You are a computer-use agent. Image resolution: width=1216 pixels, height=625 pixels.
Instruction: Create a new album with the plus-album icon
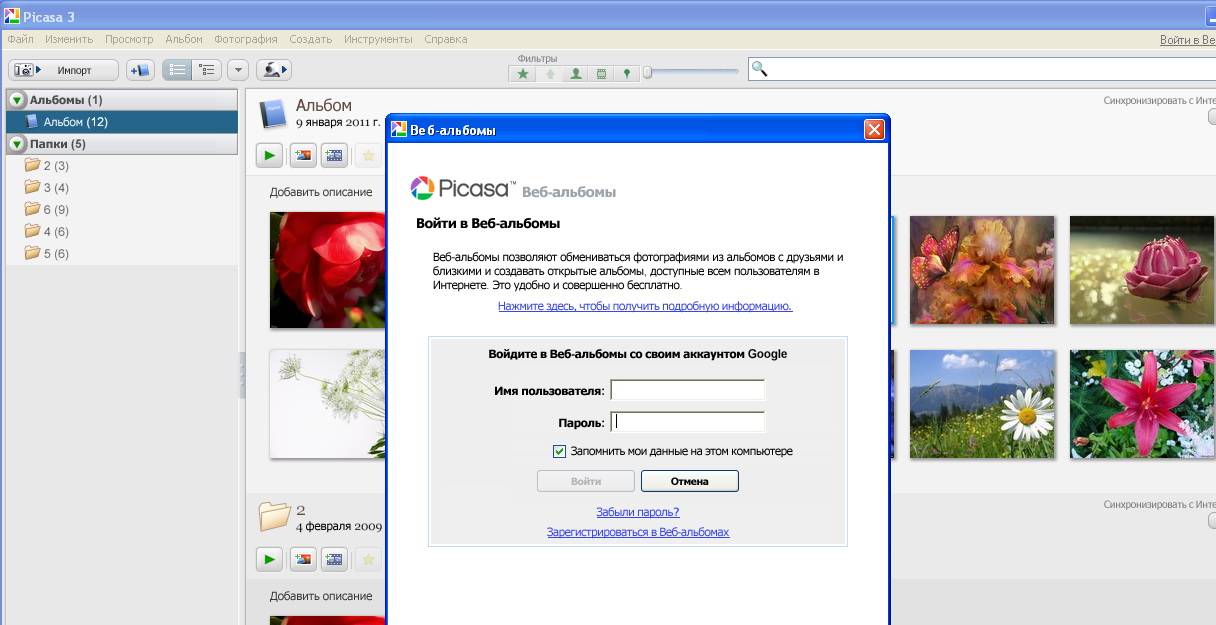140,70
